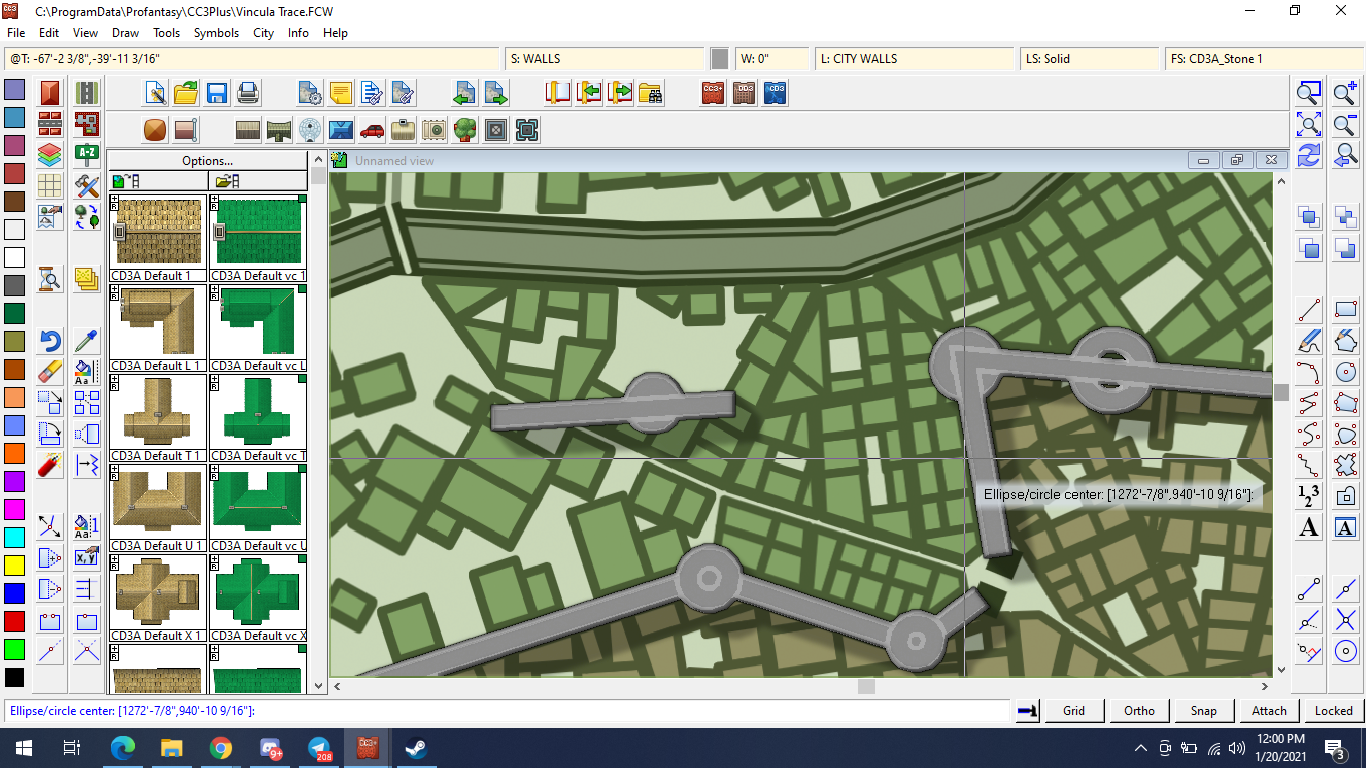Click the hammer and wrench tools icon
This screenshot has width=1366, height=768.
87,186
